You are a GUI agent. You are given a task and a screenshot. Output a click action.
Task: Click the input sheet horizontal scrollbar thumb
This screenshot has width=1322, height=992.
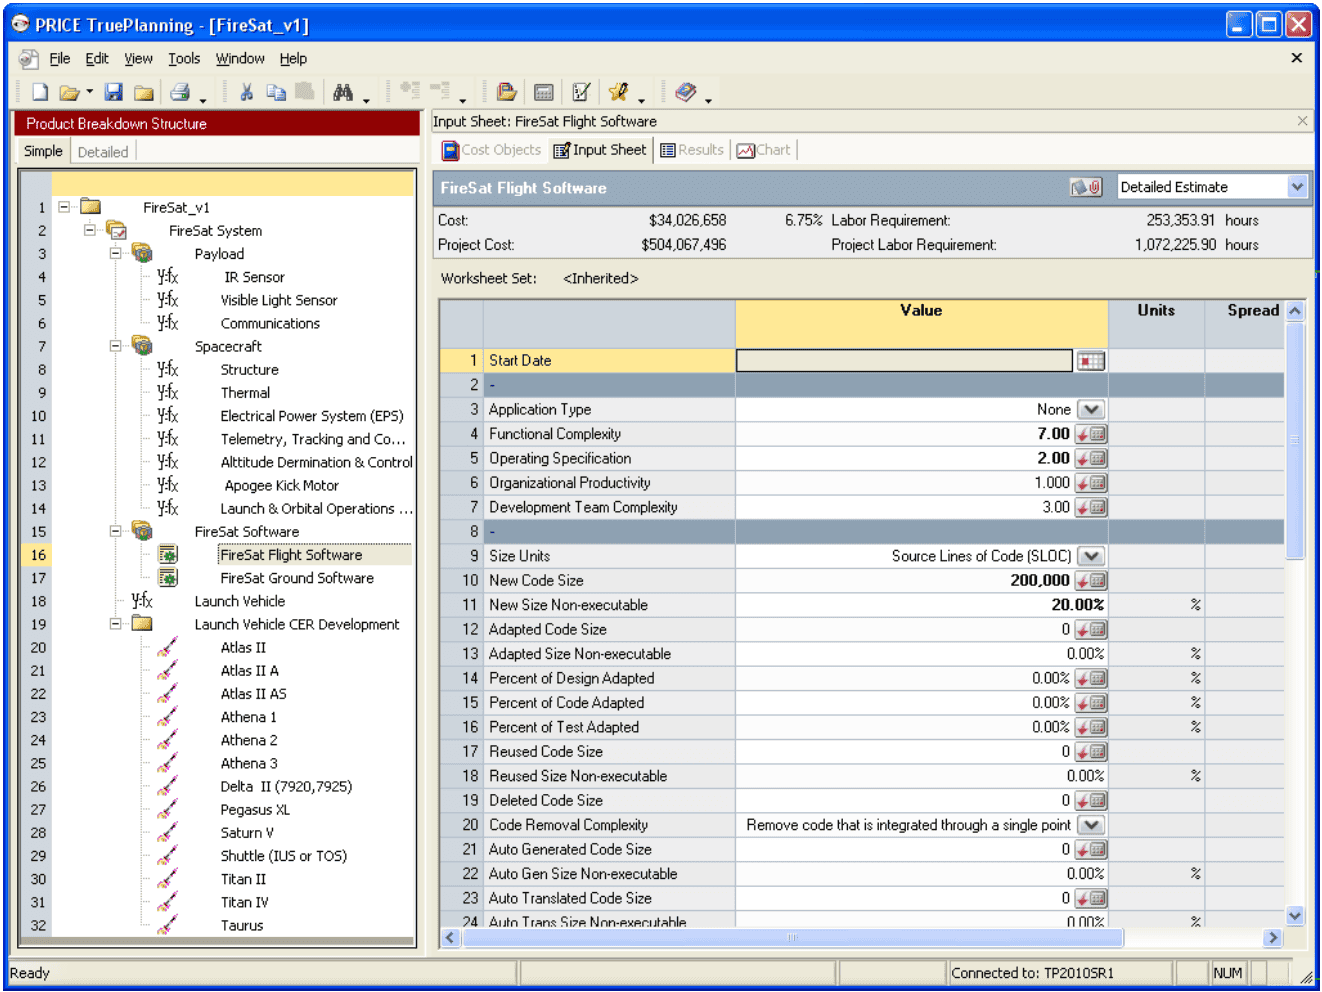pos(792,938)
